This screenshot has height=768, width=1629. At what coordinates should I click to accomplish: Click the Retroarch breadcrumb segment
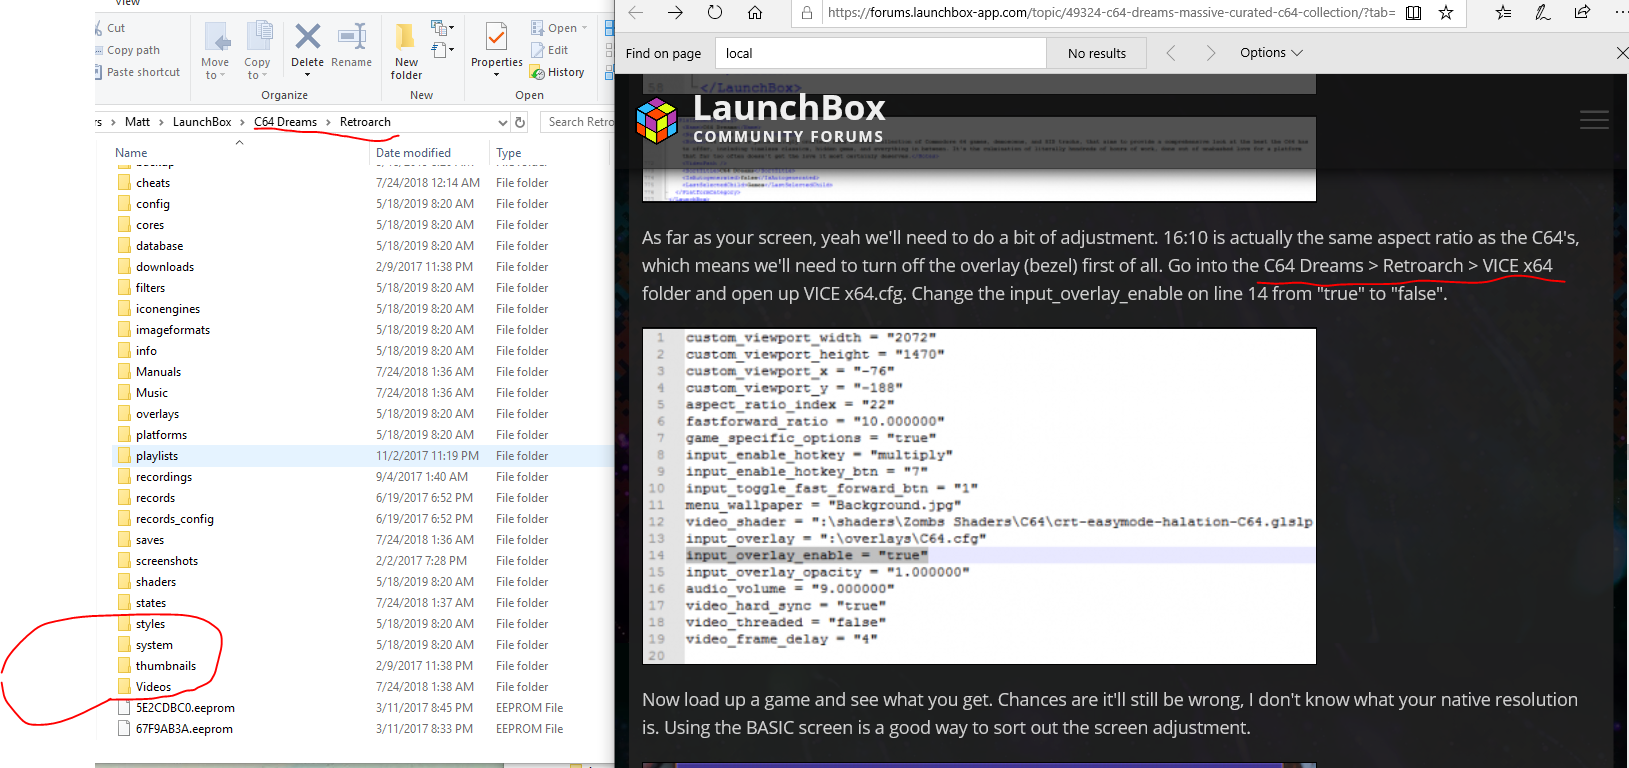pos(365,122)
